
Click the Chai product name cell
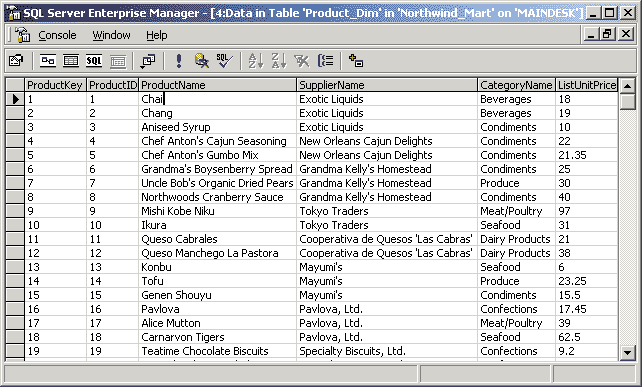tap(217, 99)
